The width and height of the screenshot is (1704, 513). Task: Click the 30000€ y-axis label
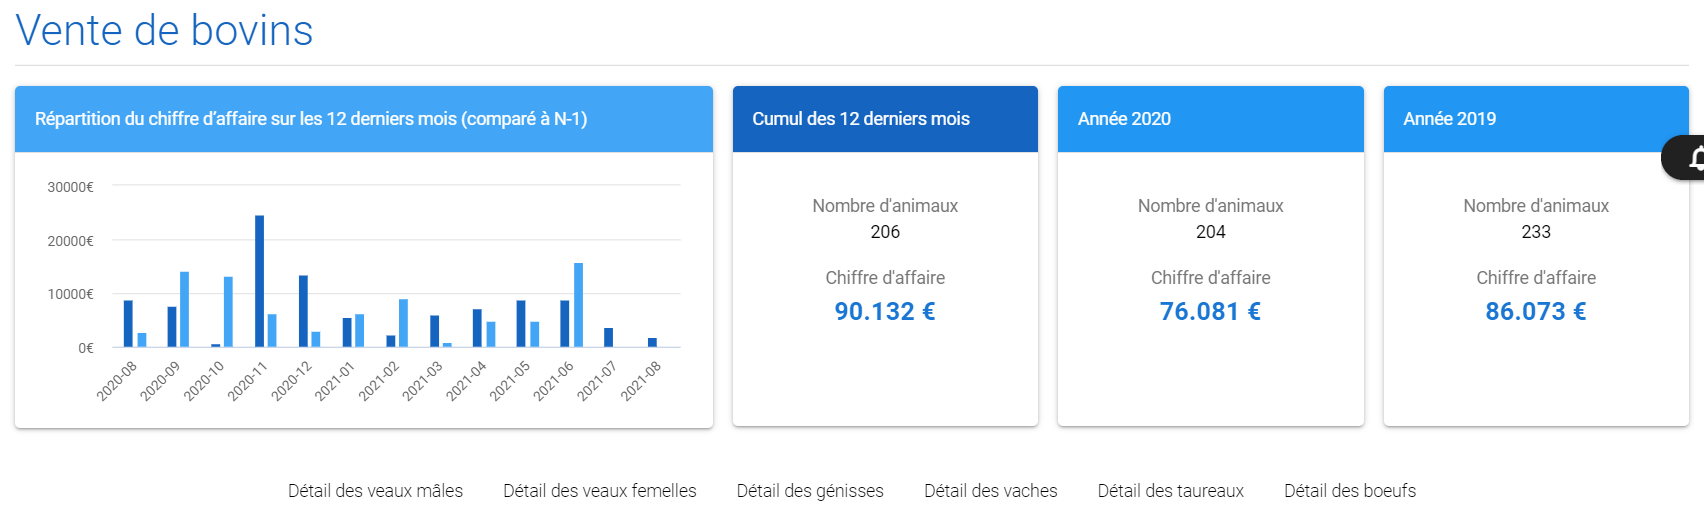pyautogui.click(x=70, y=187)
